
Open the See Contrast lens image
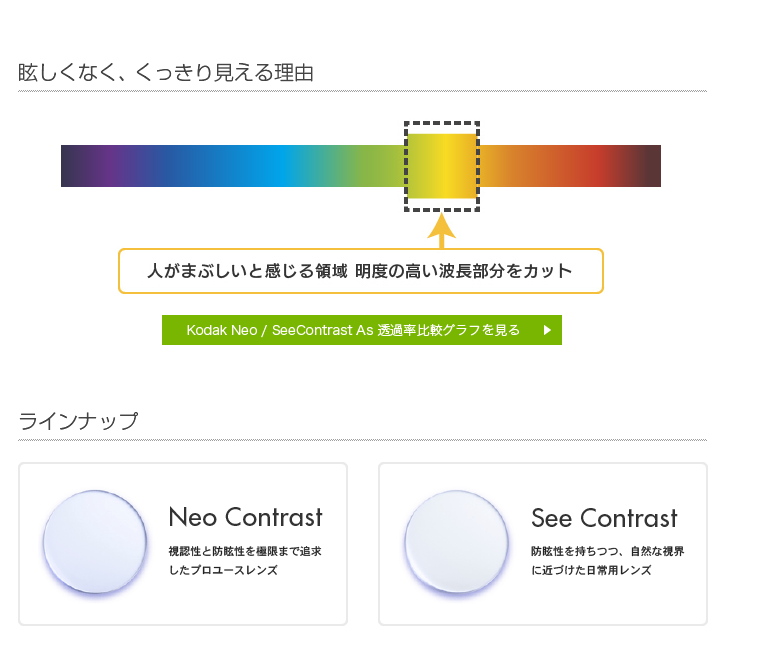point(456,543)
